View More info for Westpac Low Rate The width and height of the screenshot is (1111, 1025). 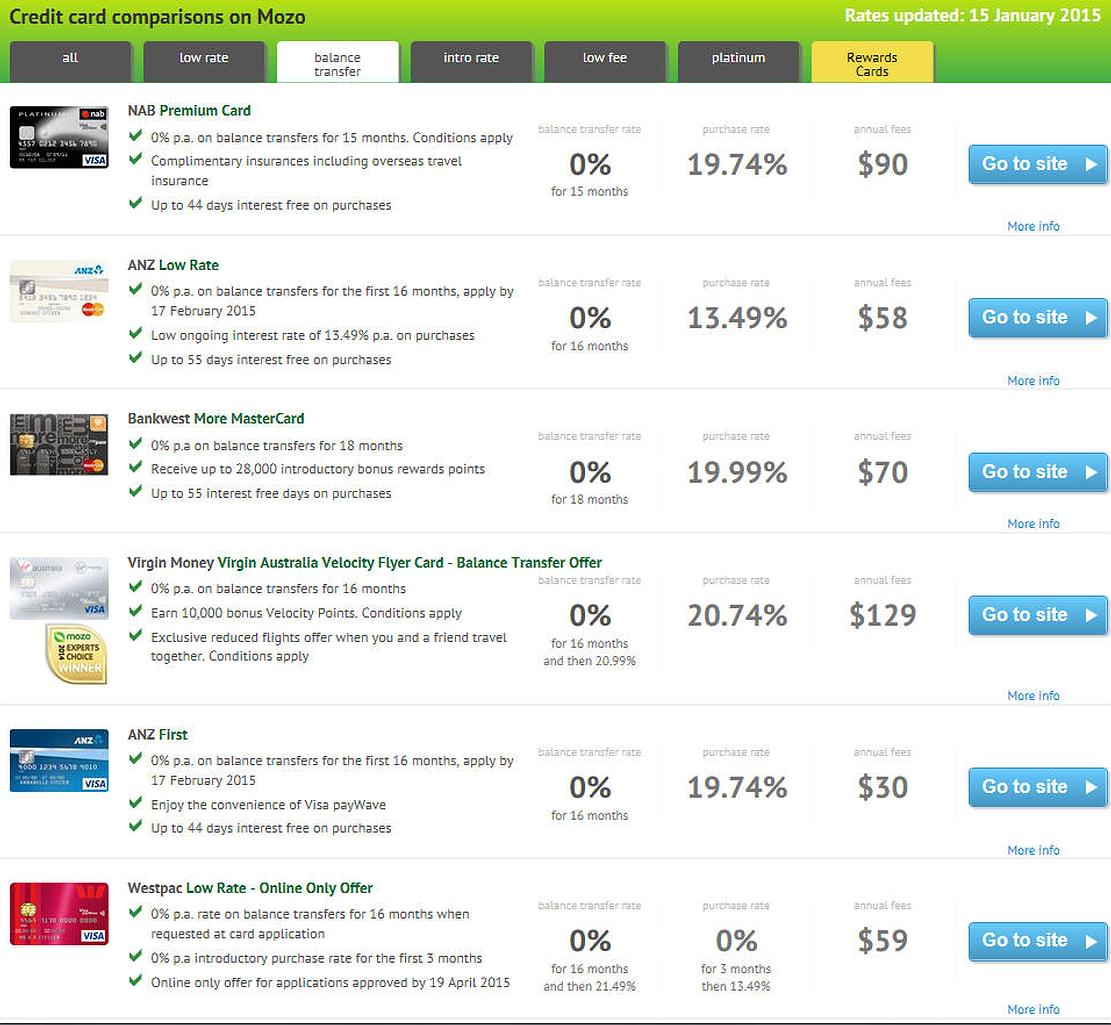point(1034,1009)
